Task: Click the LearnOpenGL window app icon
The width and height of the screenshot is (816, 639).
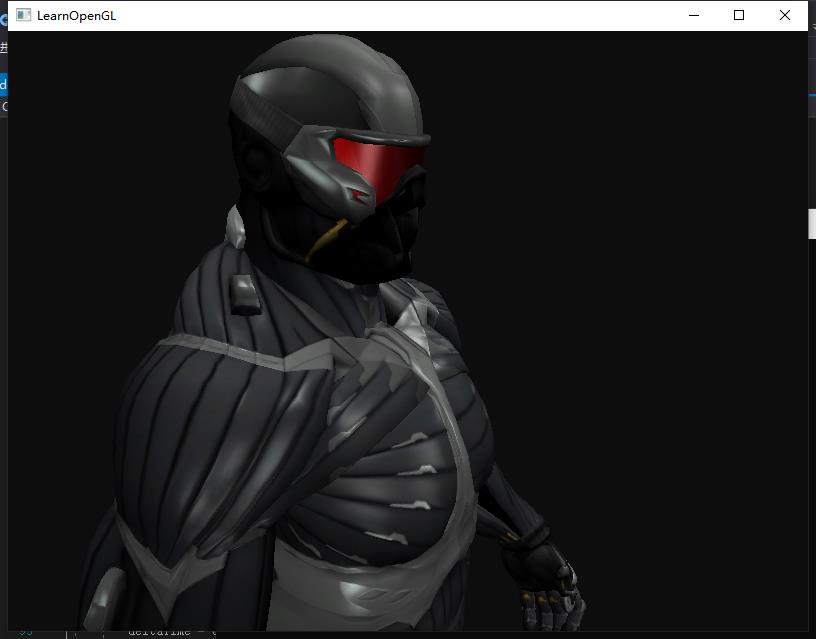Action: point(23,15)
